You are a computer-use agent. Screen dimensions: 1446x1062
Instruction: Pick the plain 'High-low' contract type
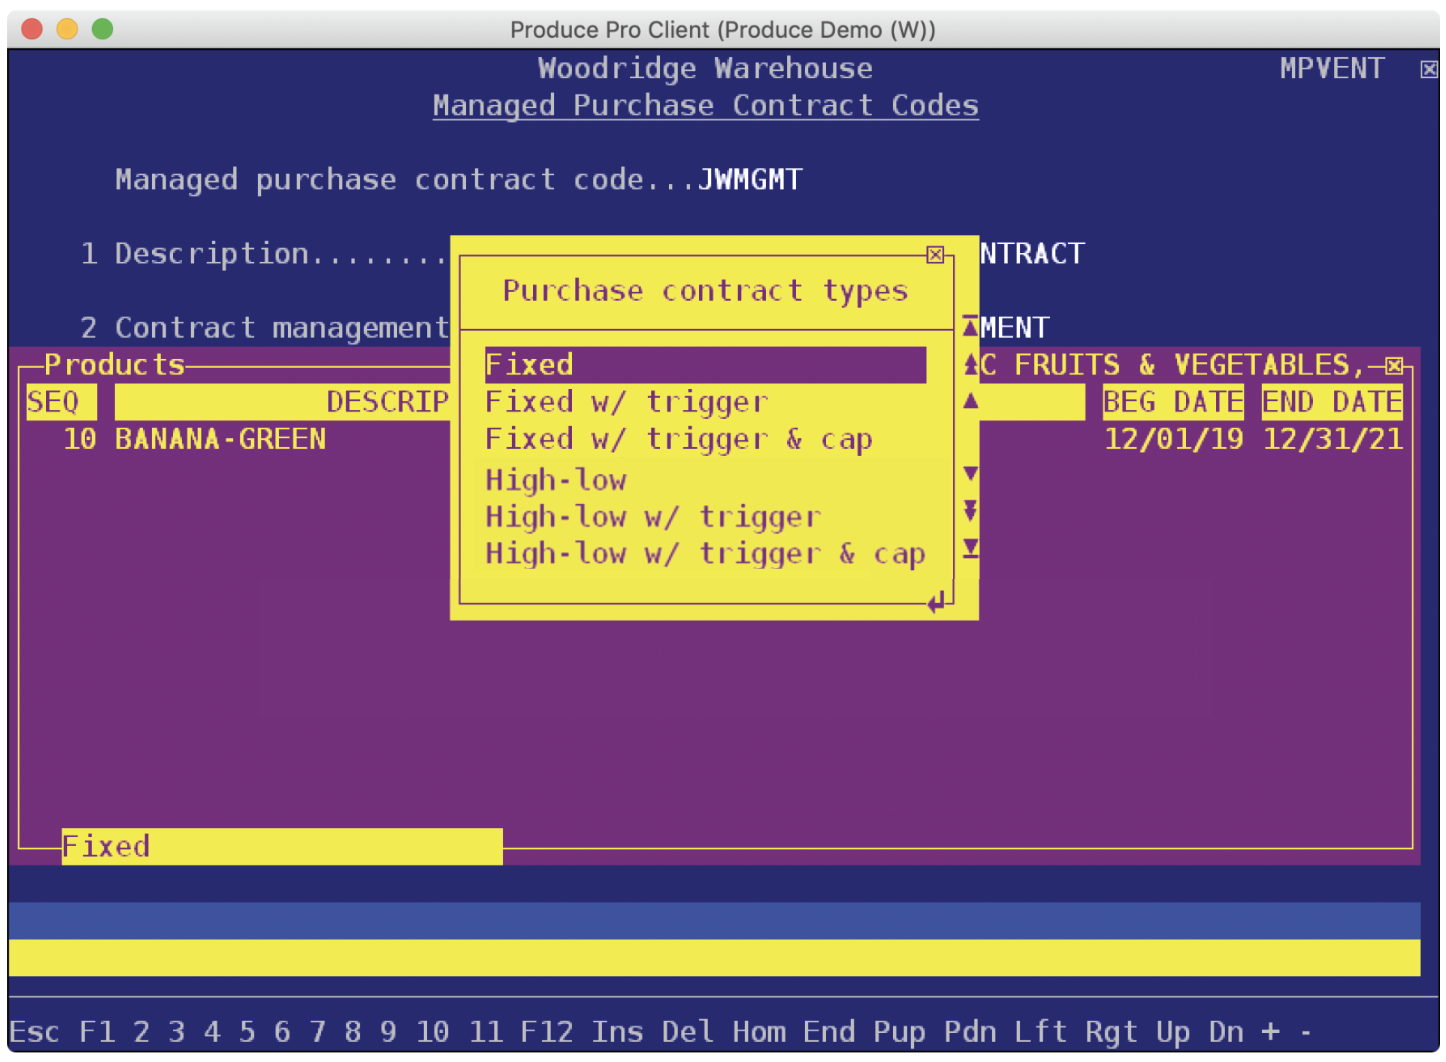tap(556, 480)
